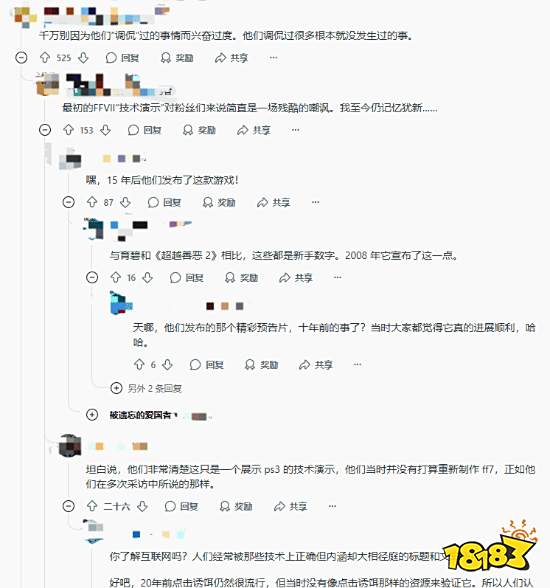Collapse the thread of the 153-vote comment
The height and width of the screenshot is (588, 550).
point(45,130)
